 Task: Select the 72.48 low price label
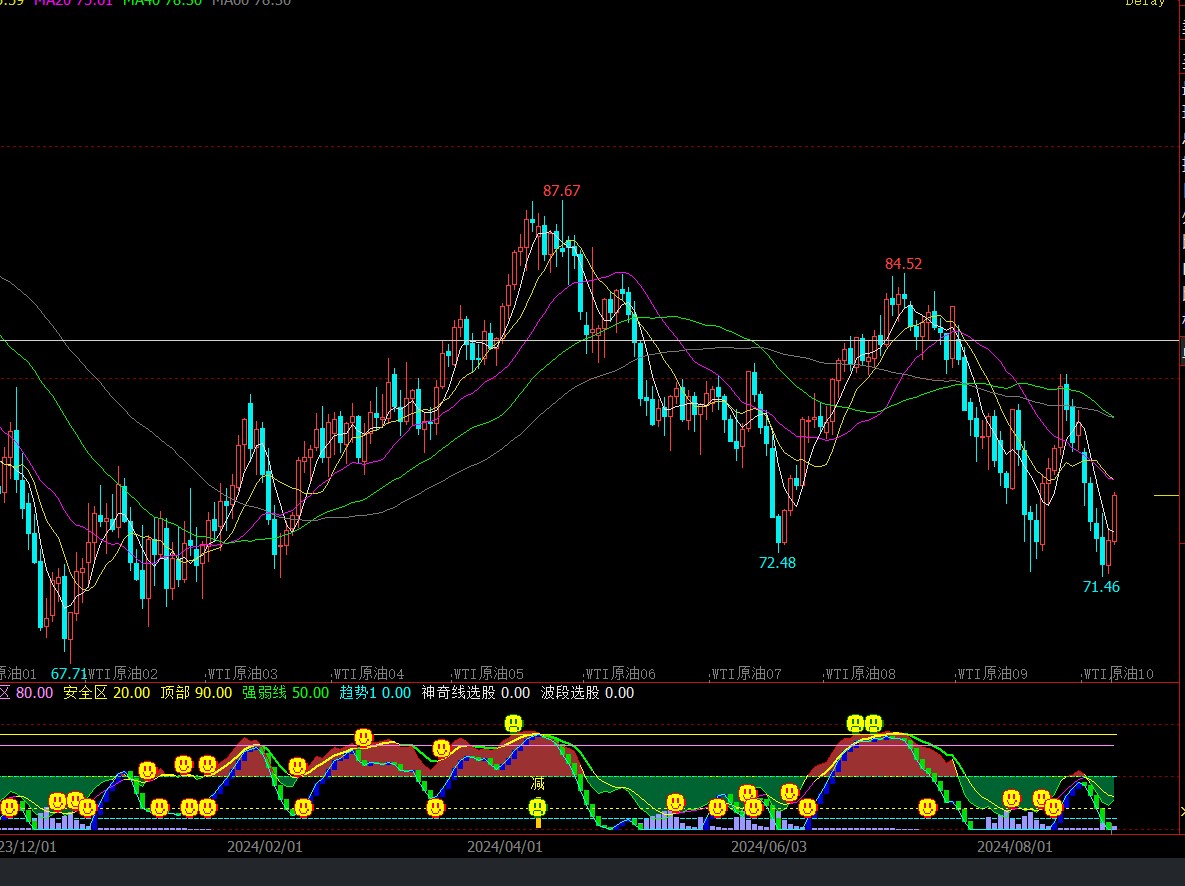[x=777, y=562]
